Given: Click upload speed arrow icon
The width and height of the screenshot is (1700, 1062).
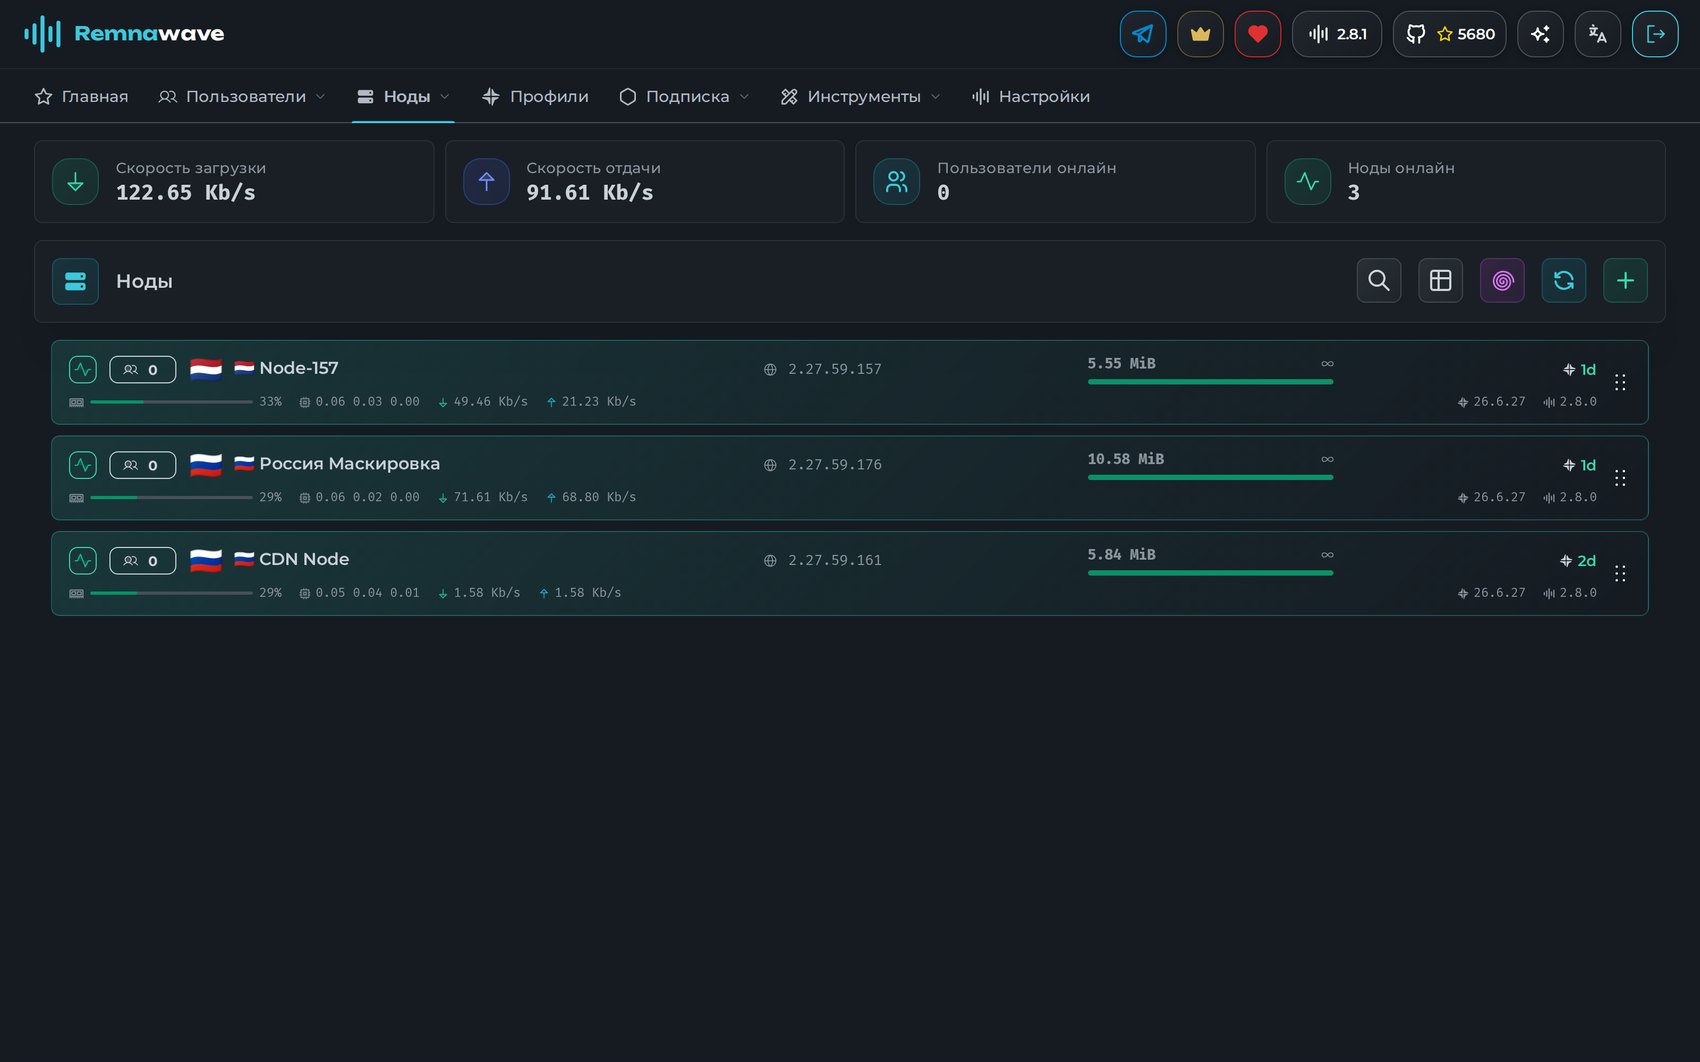Looking at the screenshot, I should (486, 182).
